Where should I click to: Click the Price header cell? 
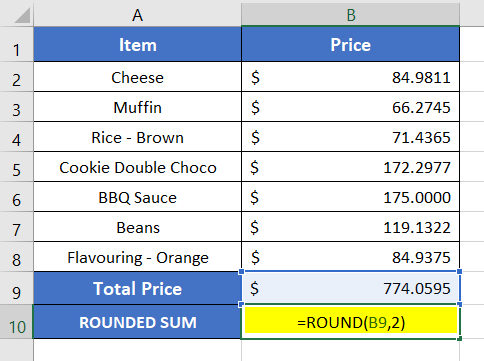(350, 44)
